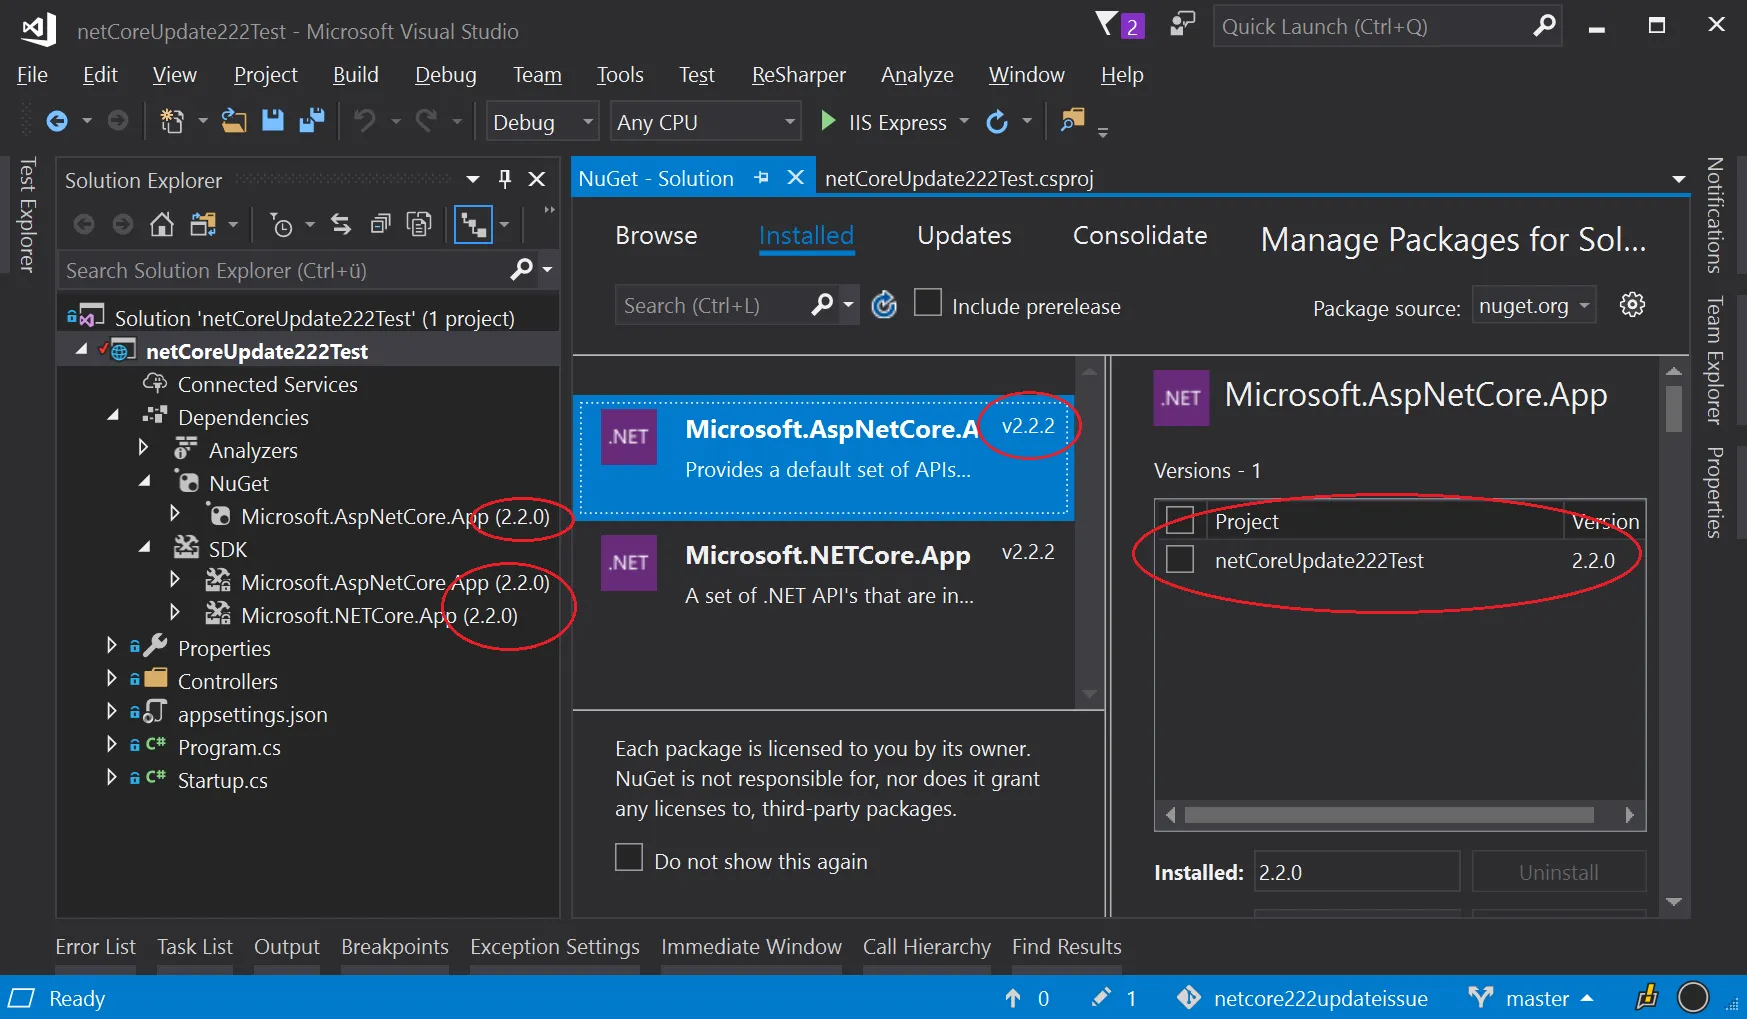Open the Properties side tab
Viewport: 1747px width, 1019px height.
click(1714, 492)
